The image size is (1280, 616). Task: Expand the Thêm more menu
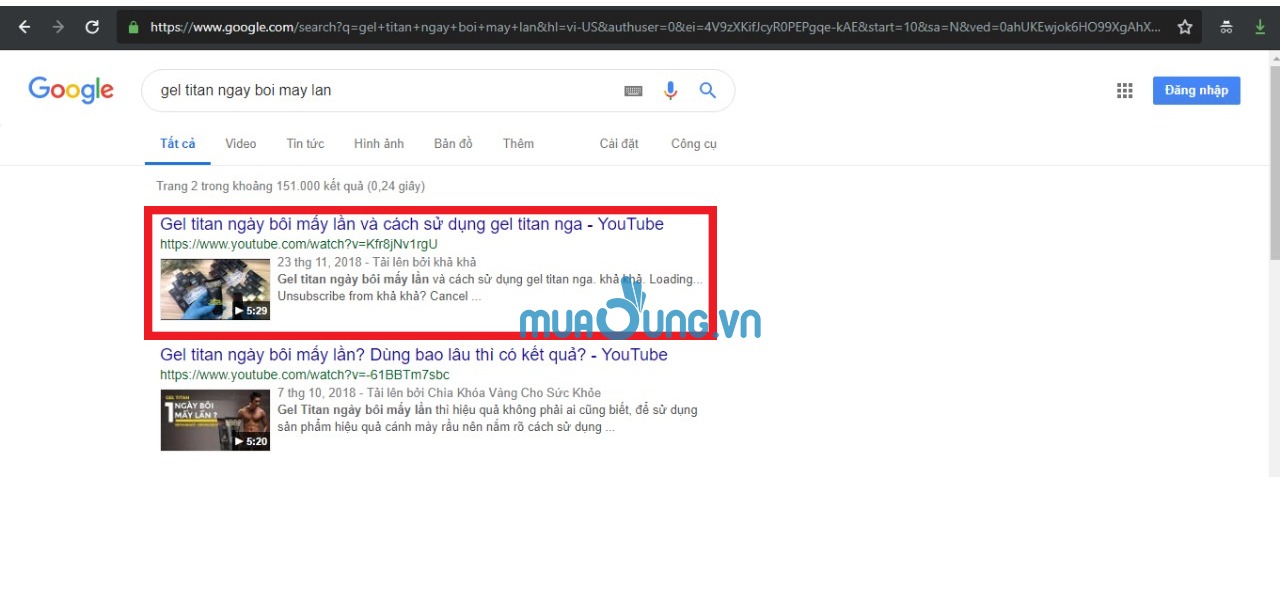(518, 144)
